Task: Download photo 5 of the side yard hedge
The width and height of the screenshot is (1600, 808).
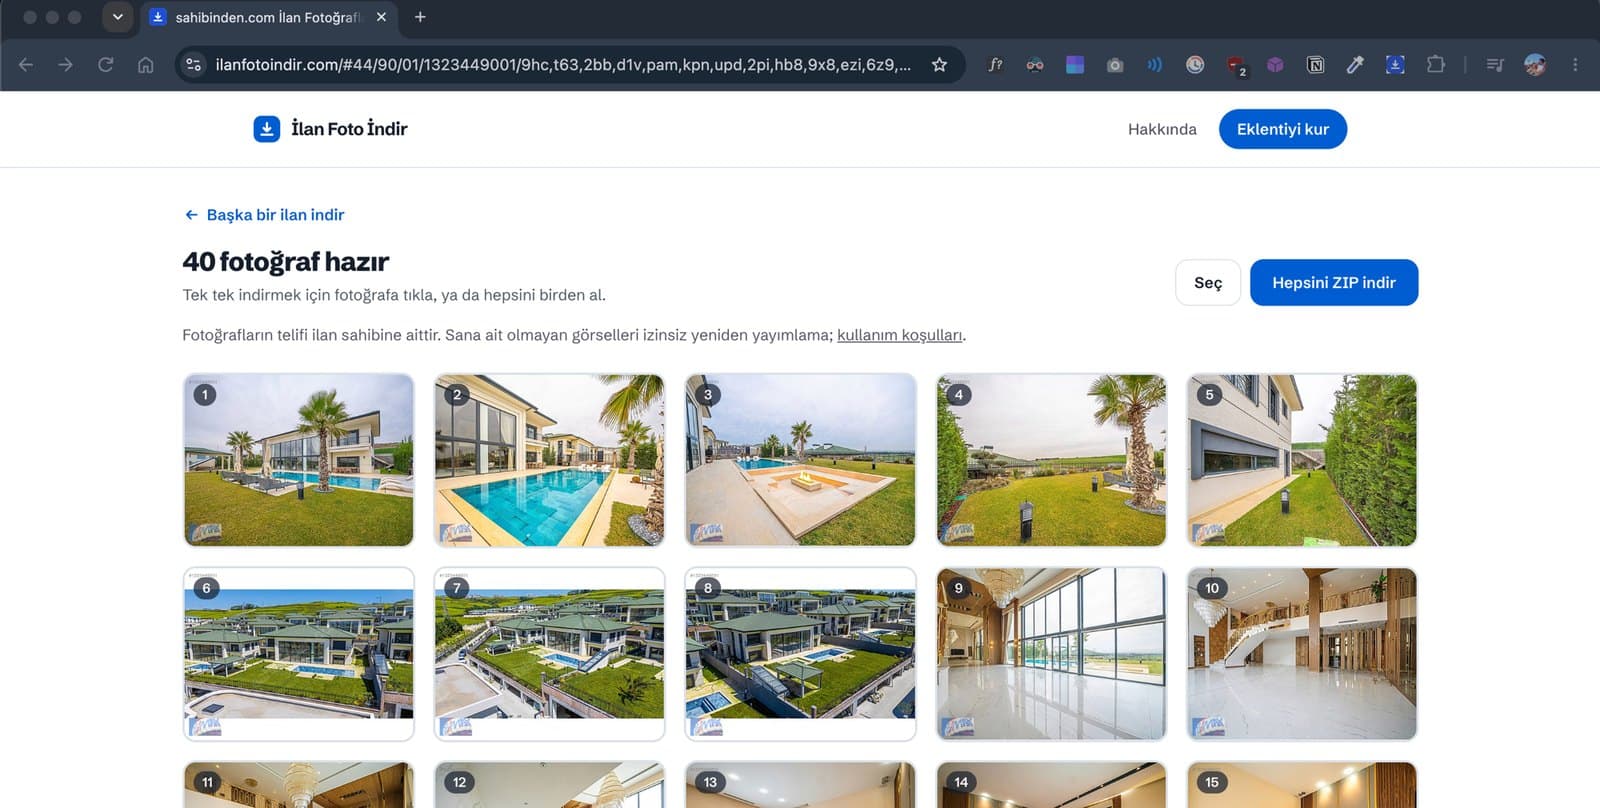Action: pos(1302,460)
